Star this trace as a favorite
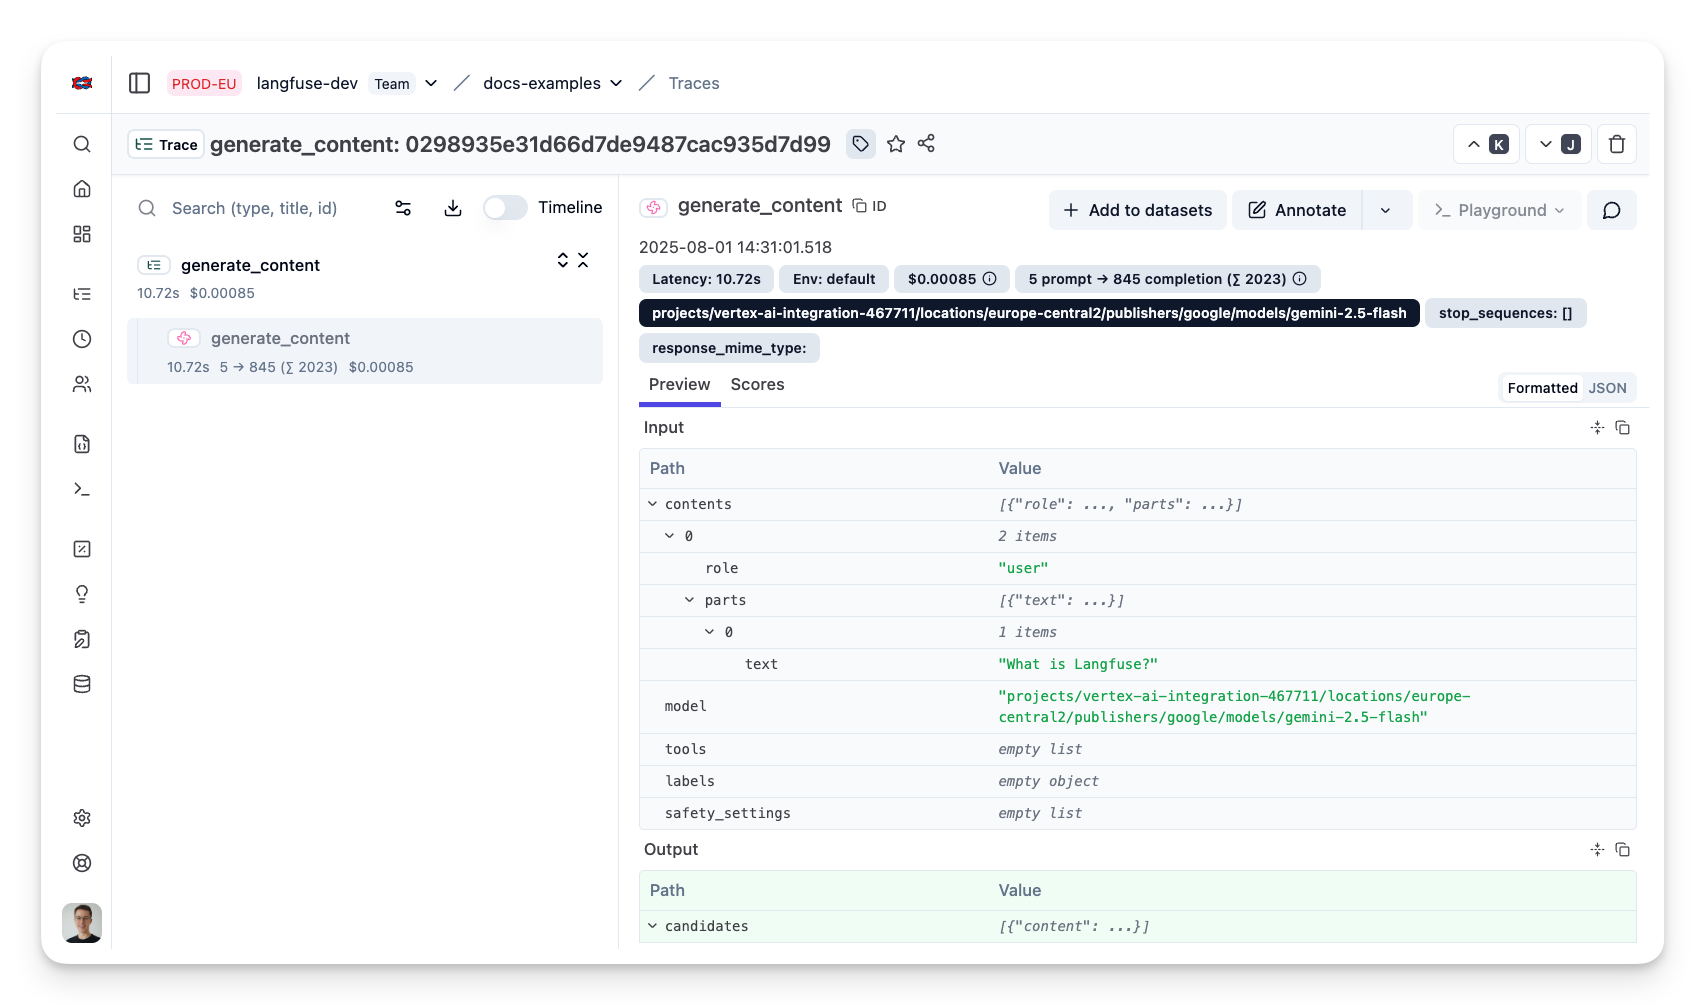 [x=896, y=144]
